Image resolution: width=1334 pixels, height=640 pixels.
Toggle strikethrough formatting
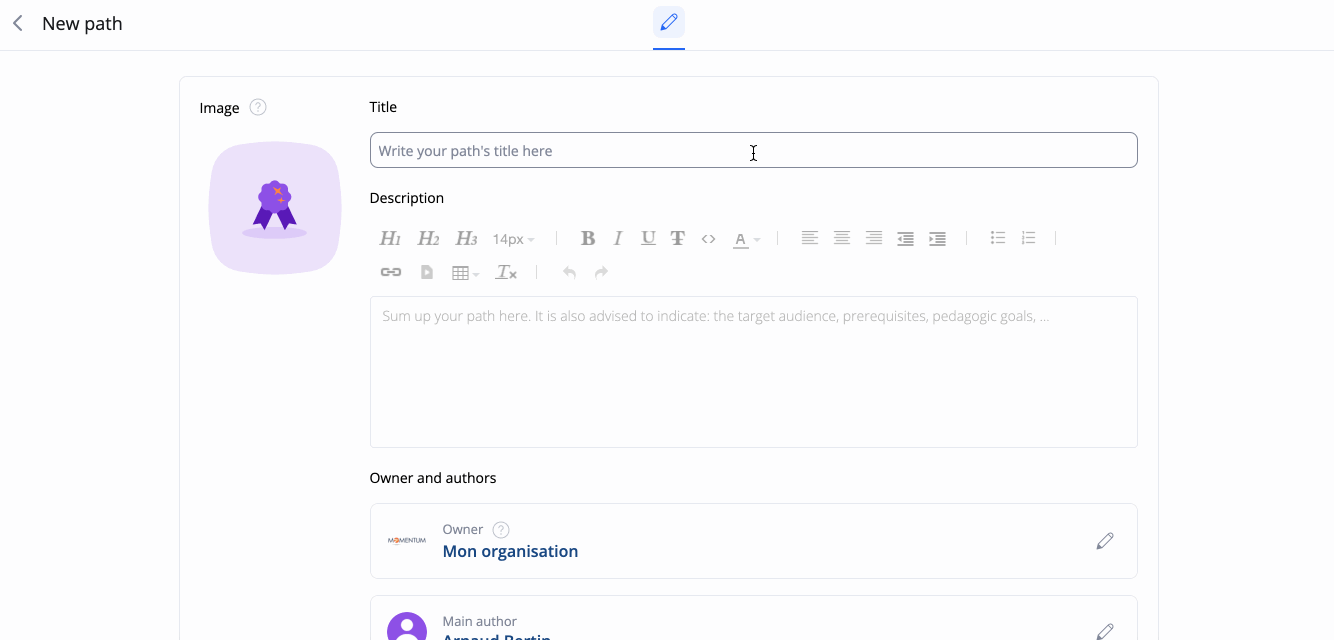pos(678,238)
